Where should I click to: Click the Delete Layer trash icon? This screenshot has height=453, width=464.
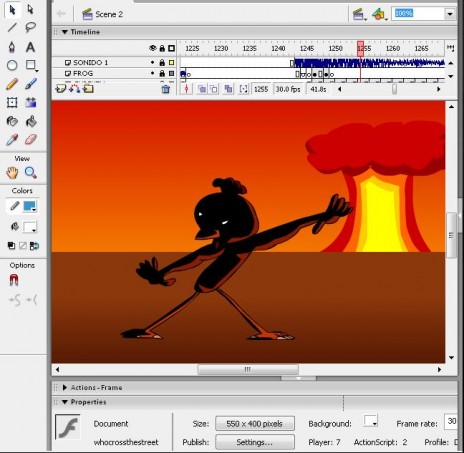(x=166, y=89)
